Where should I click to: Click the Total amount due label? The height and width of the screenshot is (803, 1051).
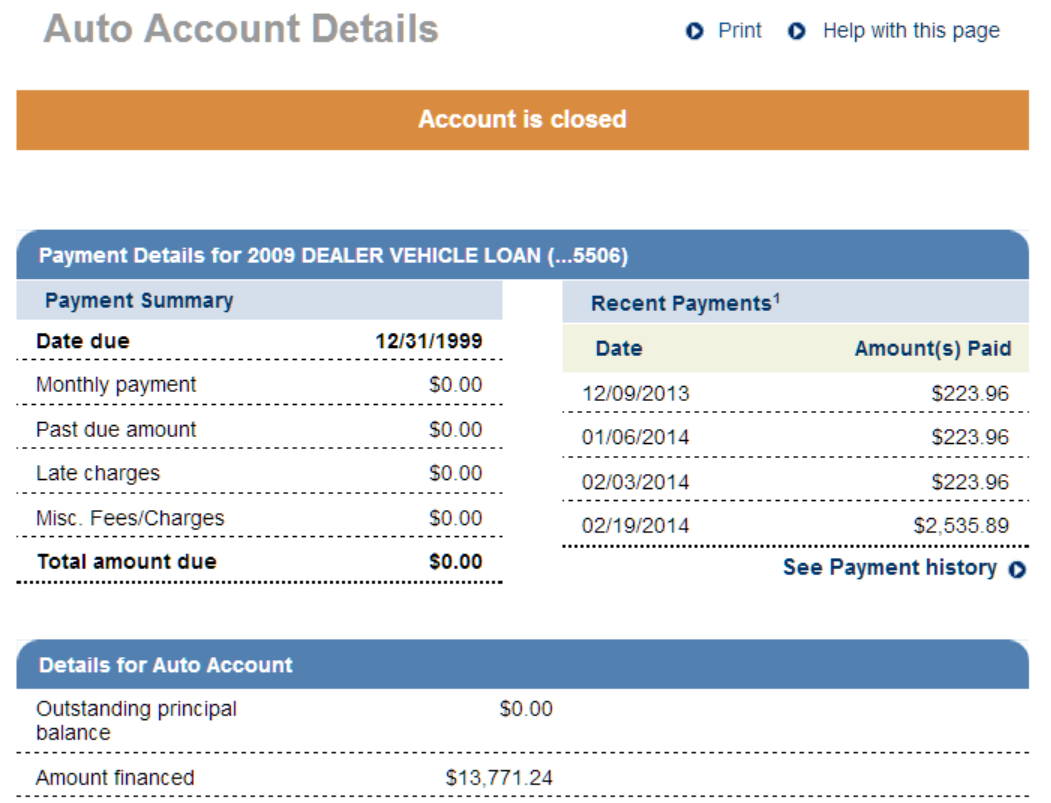click(x=127, y=562)
